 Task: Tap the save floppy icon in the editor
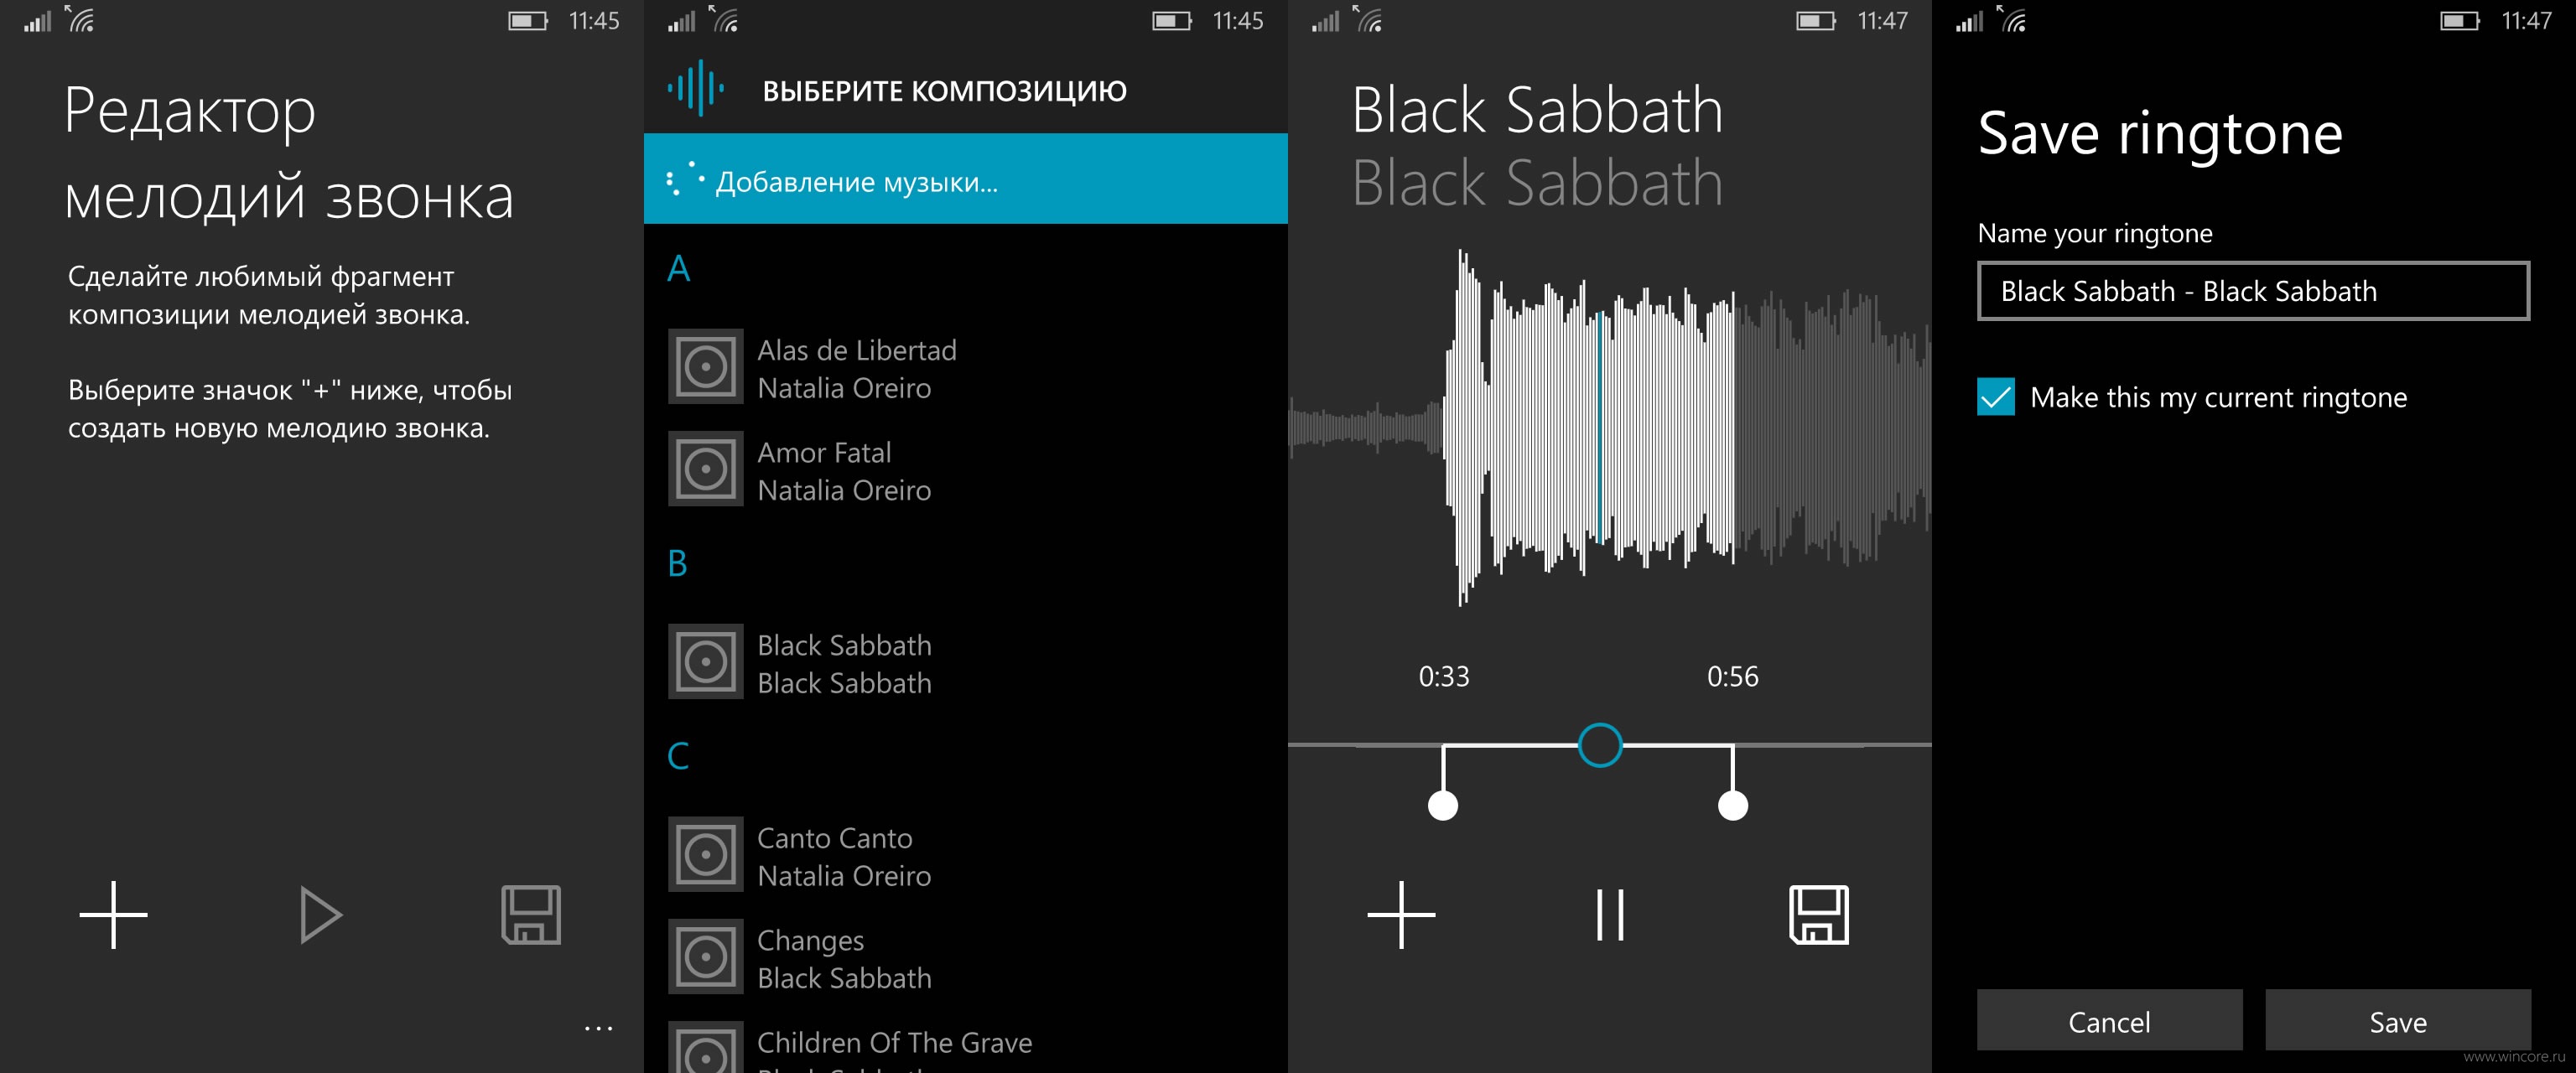[x=1819, y=914]
